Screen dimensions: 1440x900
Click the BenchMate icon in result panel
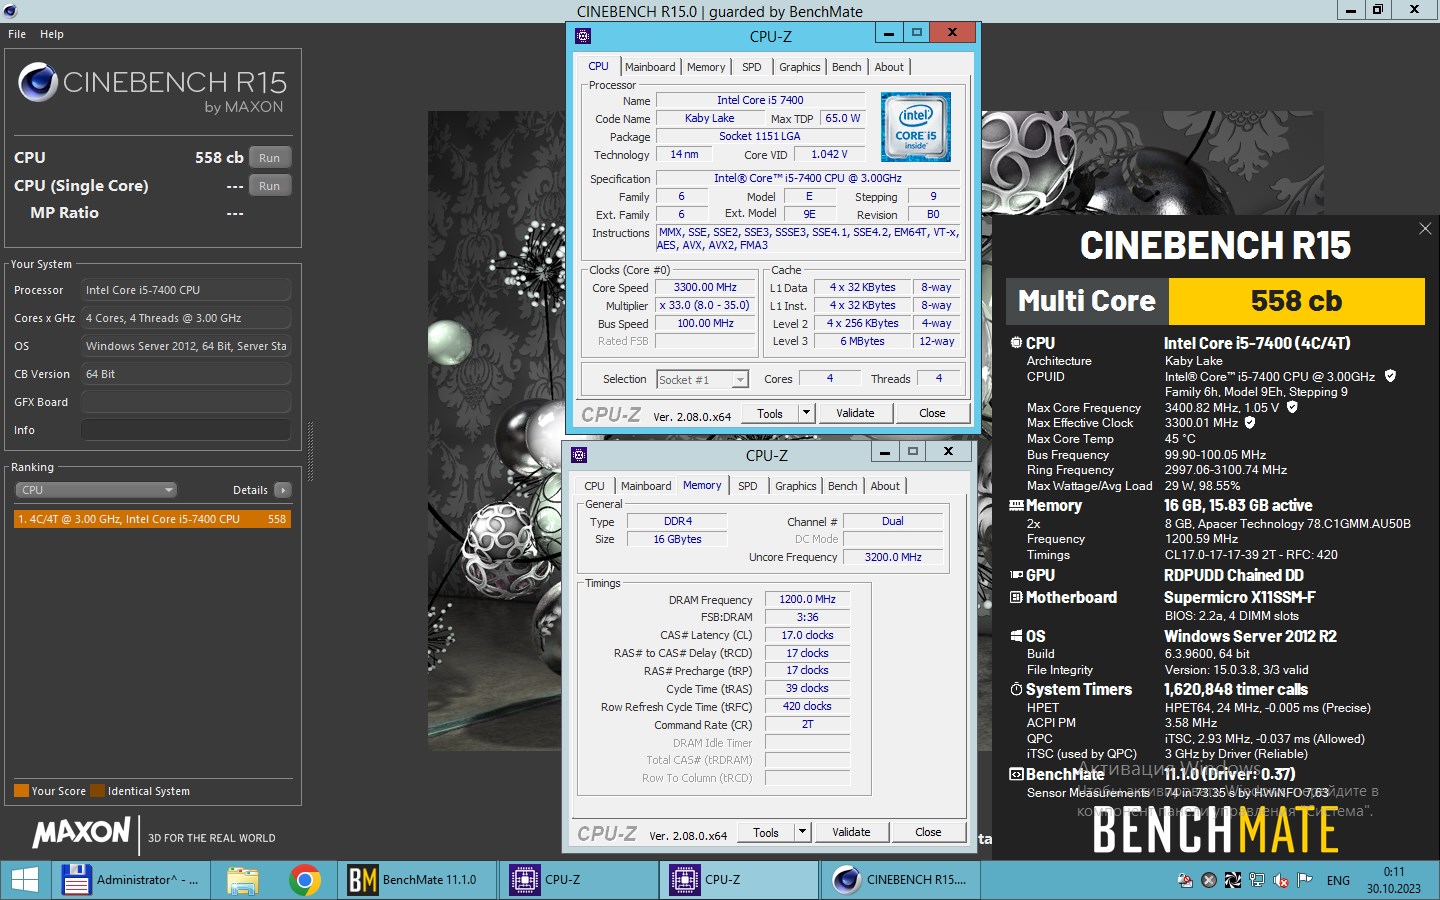[x=1016, y=774]
